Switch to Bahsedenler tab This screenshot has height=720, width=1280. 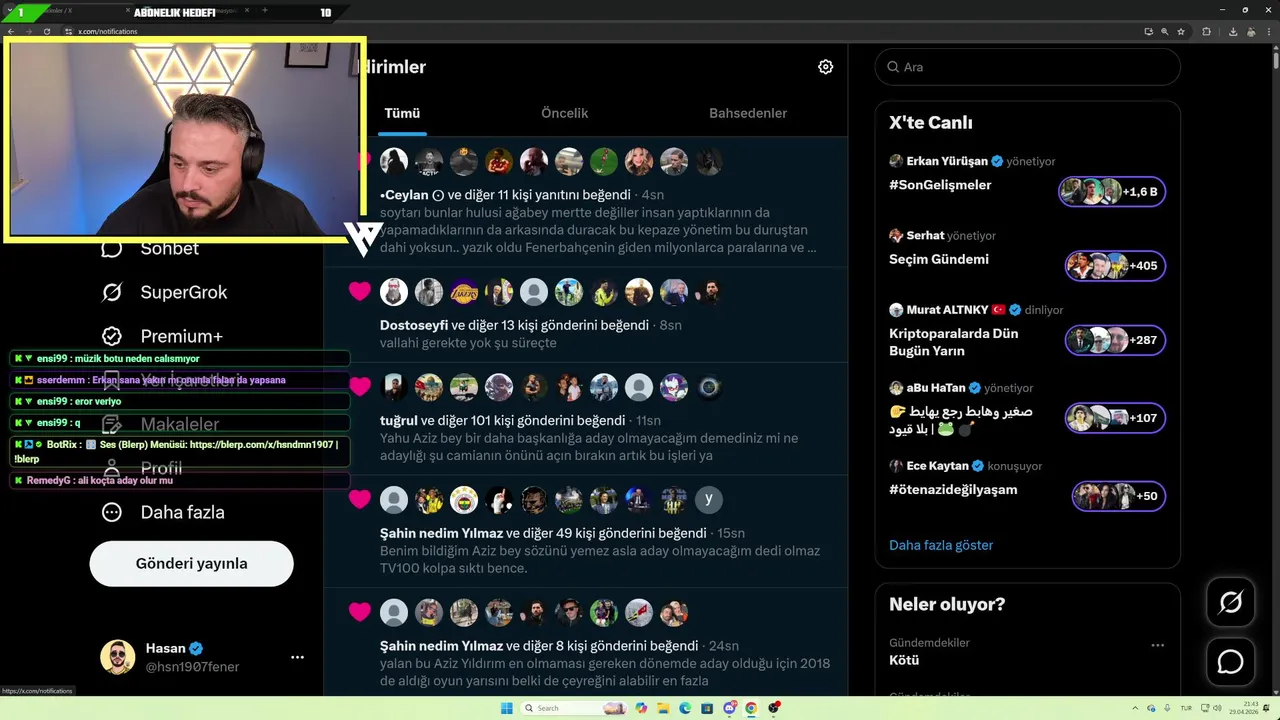748,113
